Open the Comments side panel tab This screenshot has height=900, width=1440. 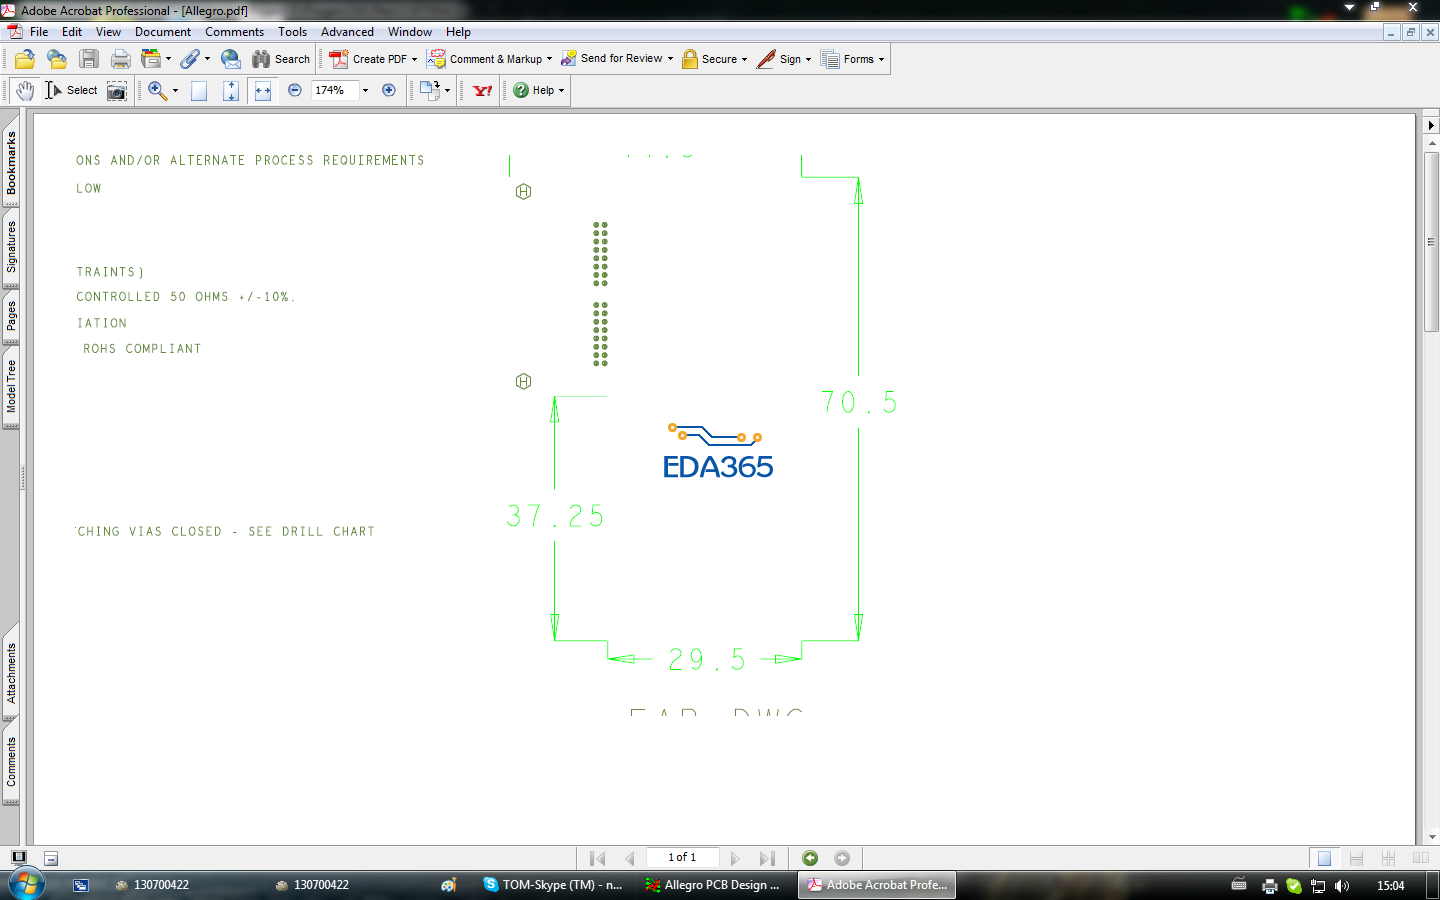tap(11, 762)
